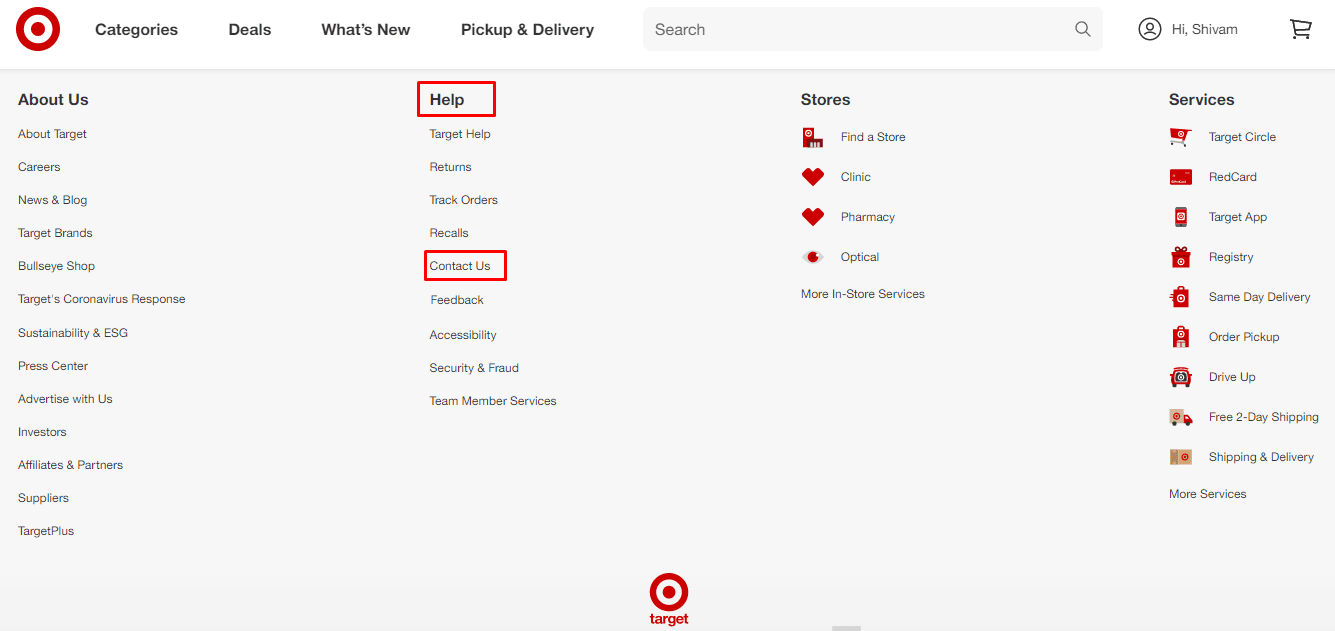Open the Free 2-Day Shipping truck icon
The image size is (1335, 631).
click(1181, 417)
